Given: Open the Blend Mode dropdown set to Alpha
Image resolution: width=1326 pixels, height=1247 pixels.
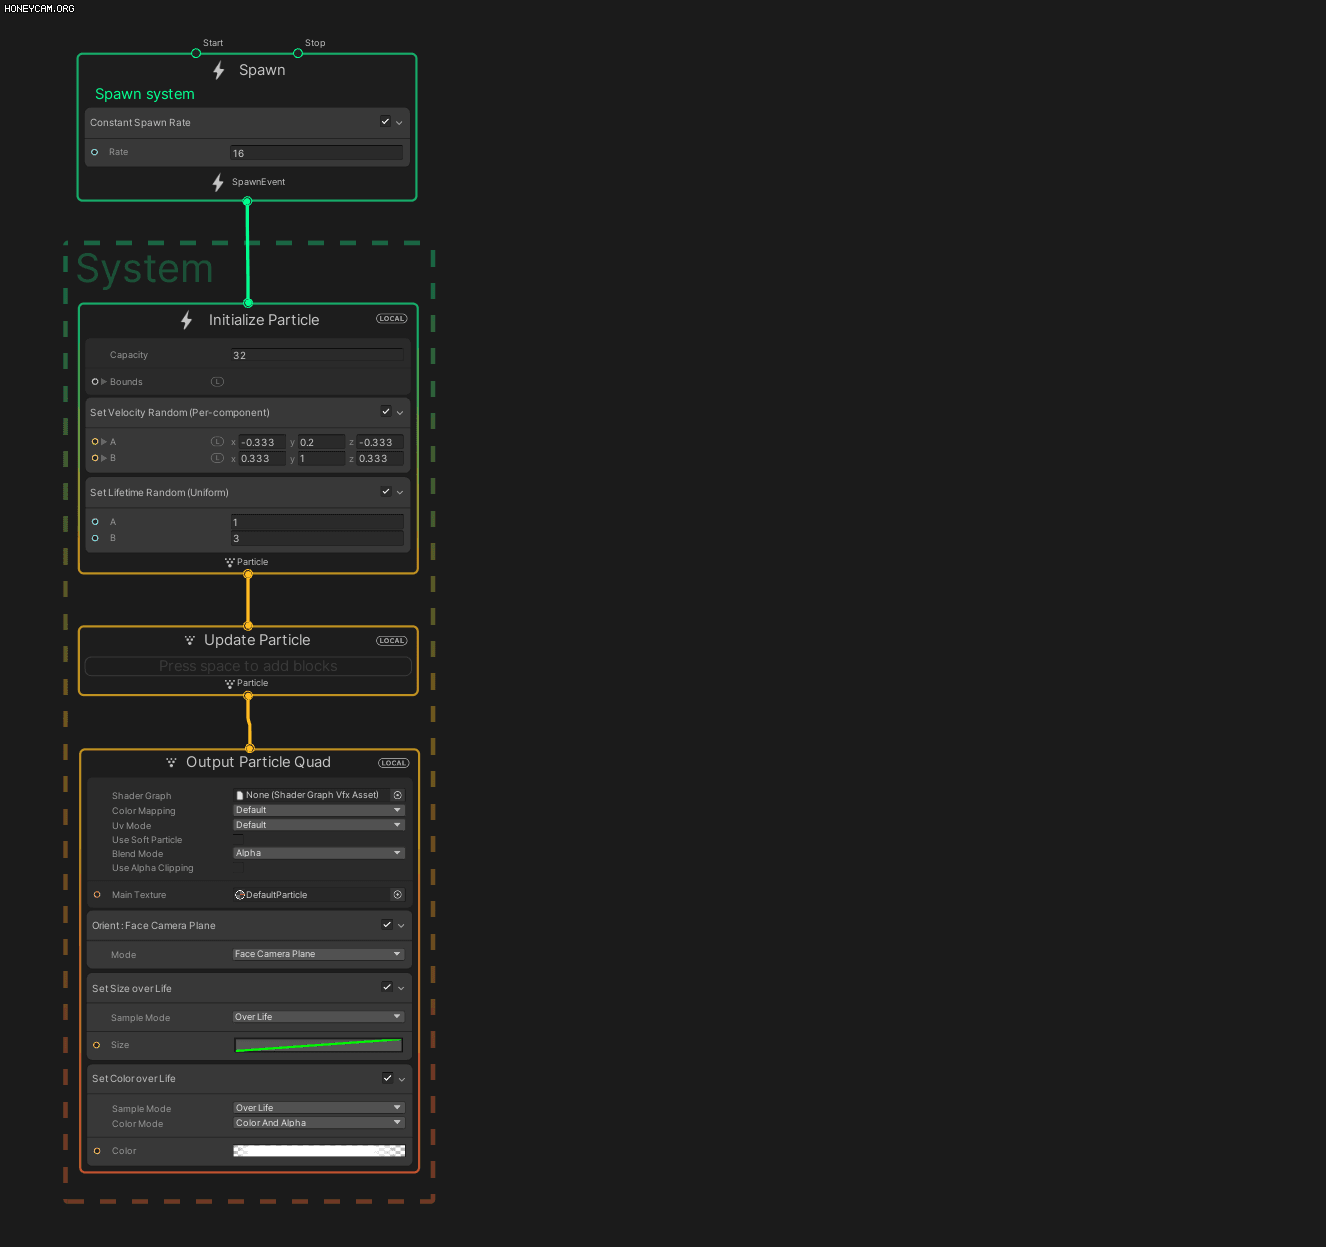Looking at the screenshot, I should tap(319, 853).
